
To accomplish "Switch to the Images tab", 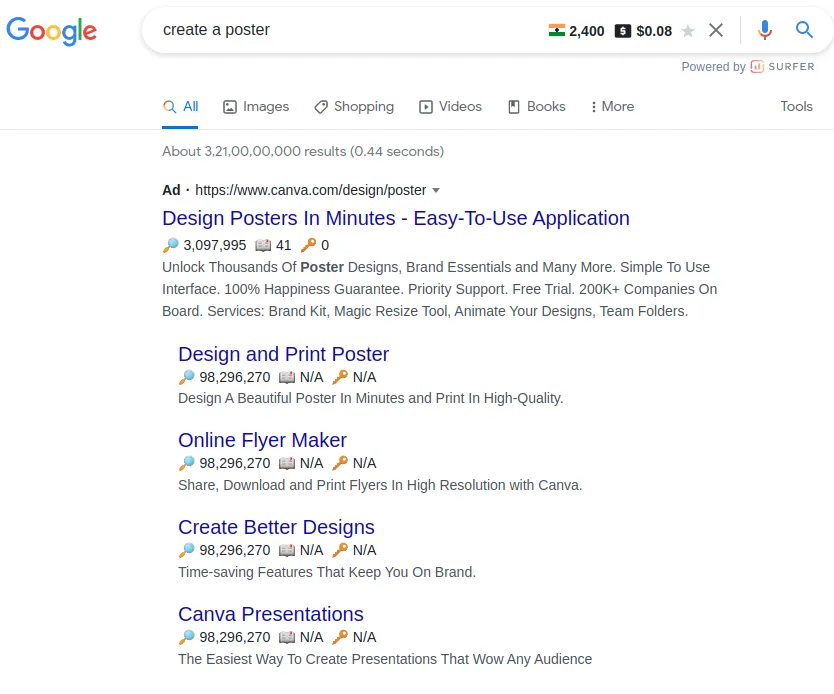I will point(256,106).
